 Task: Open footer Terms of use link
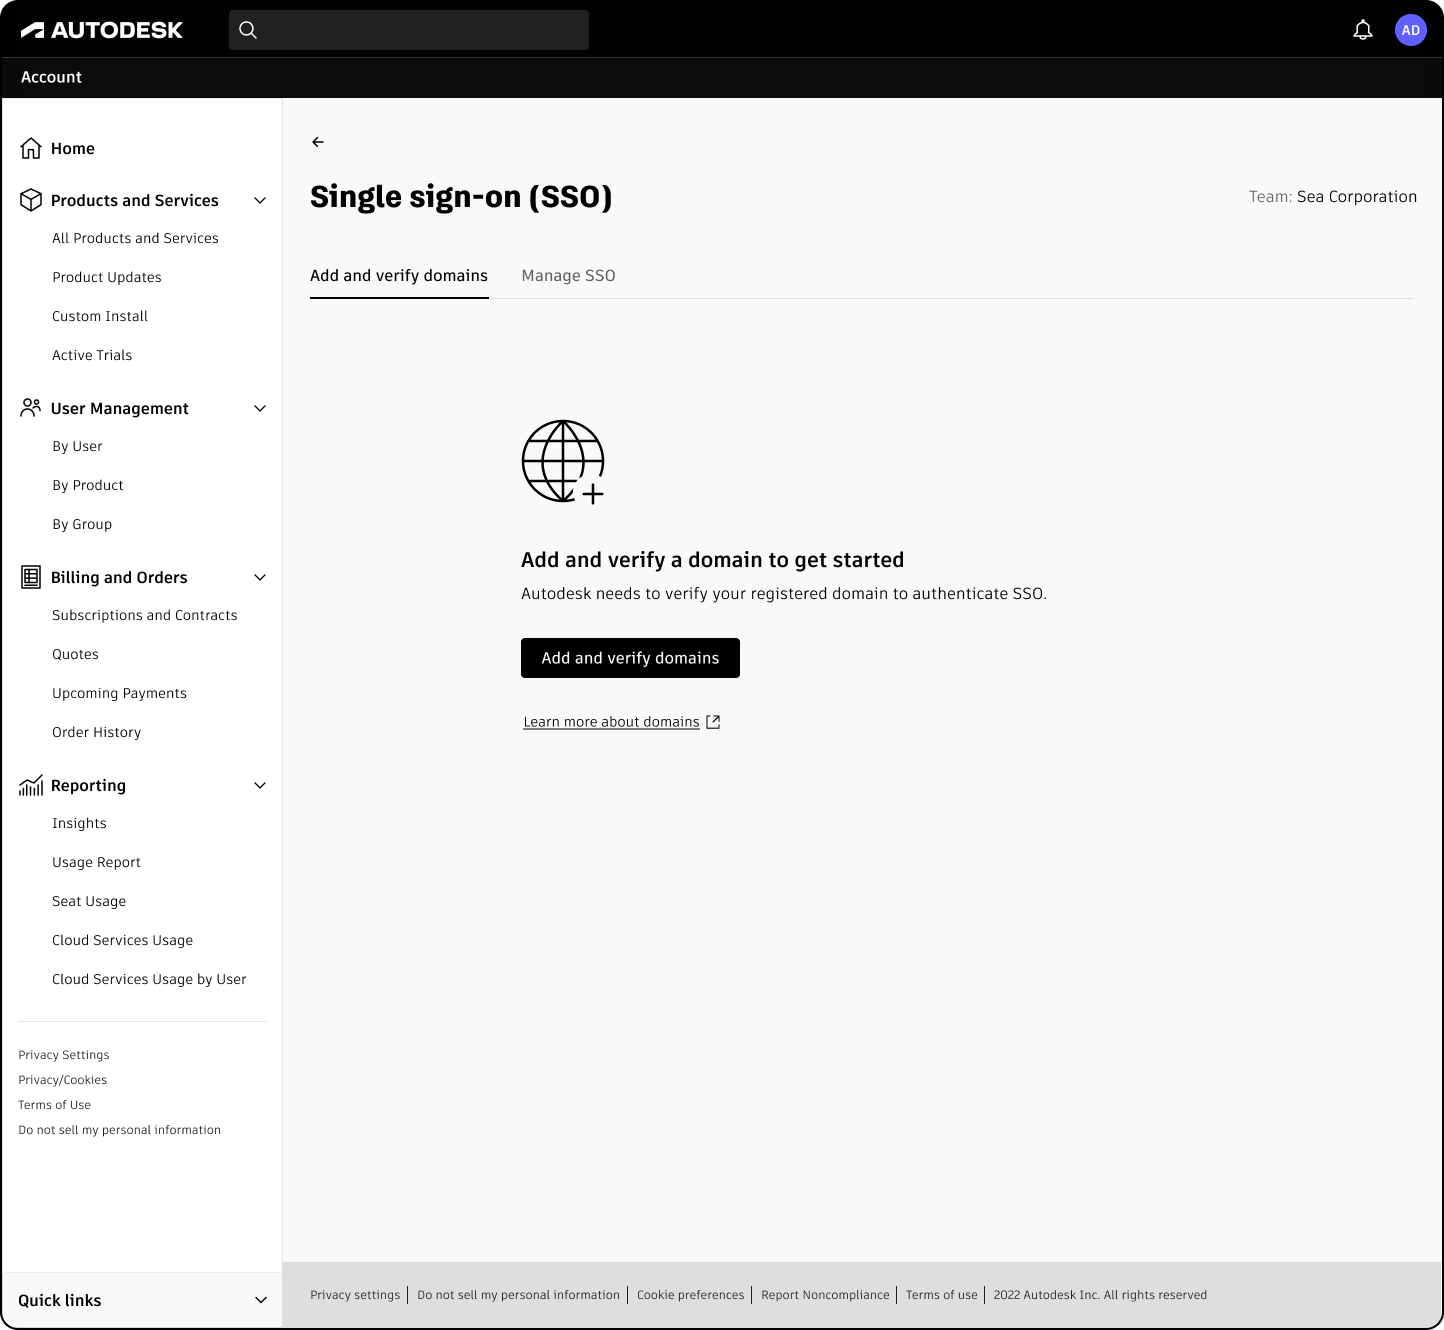pyautogui.click(x=942, y=1295)
